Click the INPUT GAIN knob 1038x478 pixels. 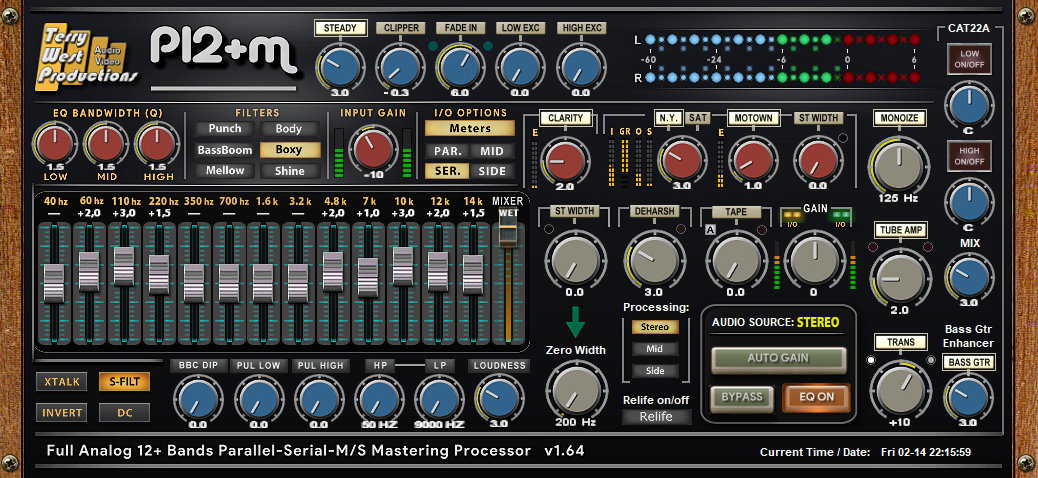click(375, 148)
